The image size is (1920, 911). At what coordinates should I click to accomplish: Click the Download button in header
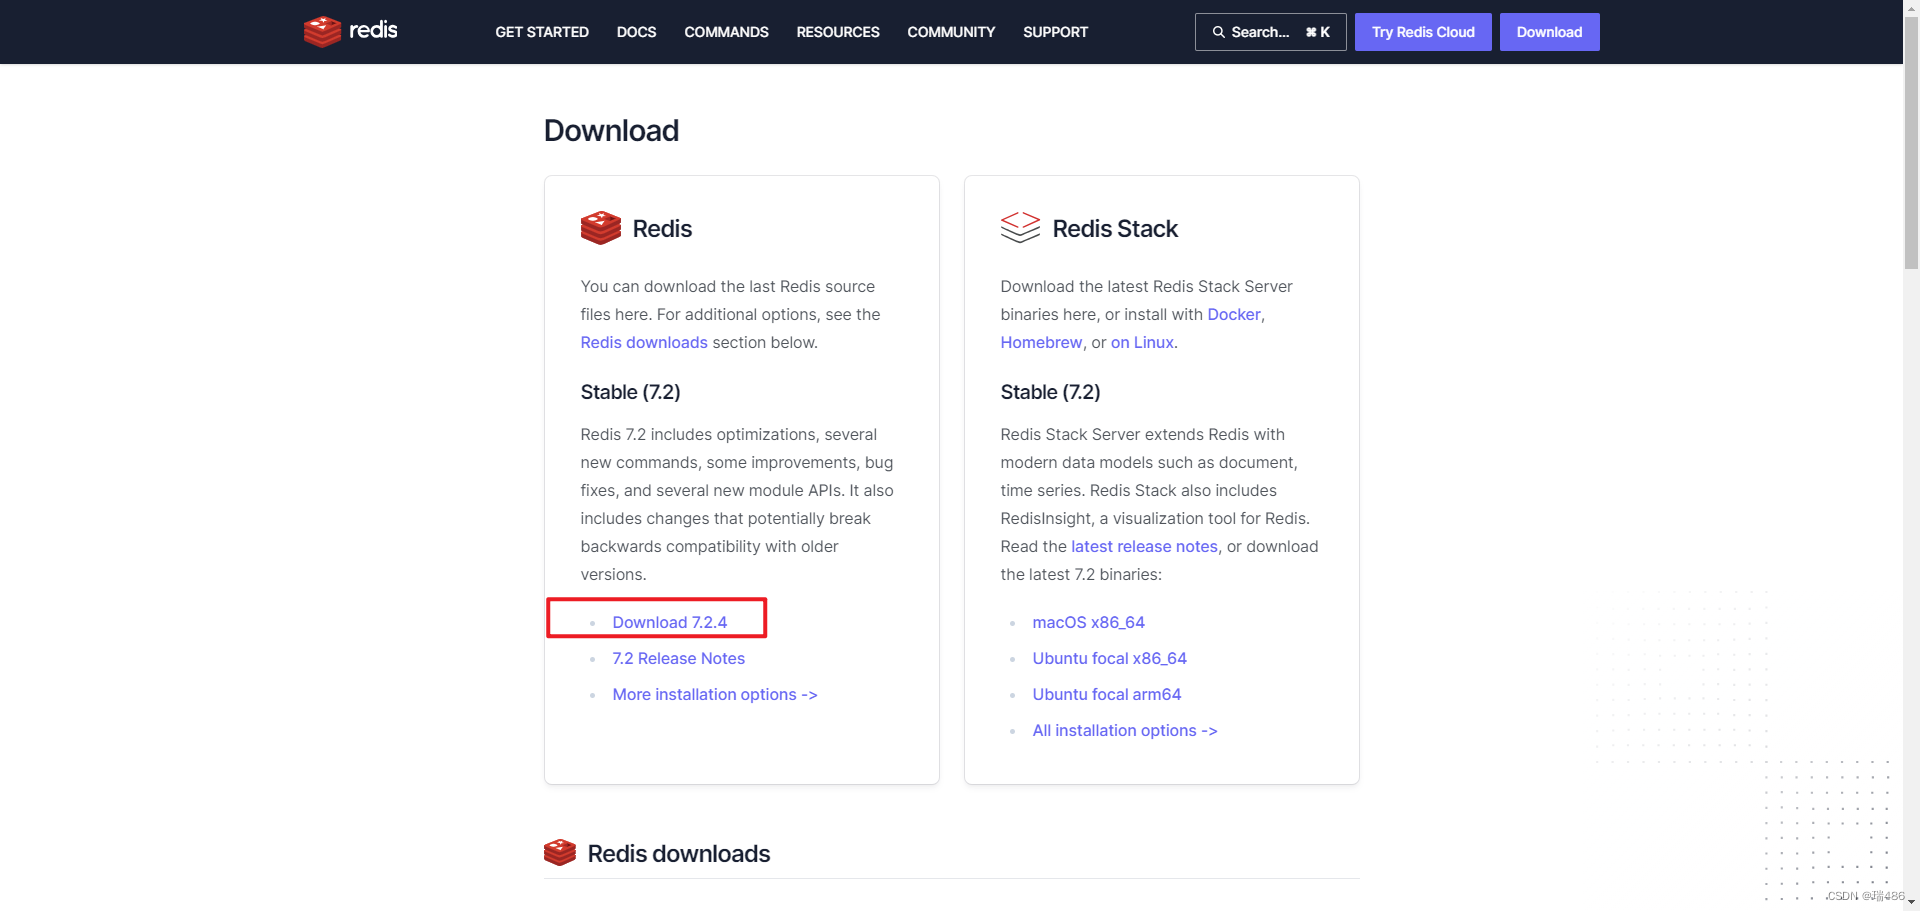click(1549, 32)
